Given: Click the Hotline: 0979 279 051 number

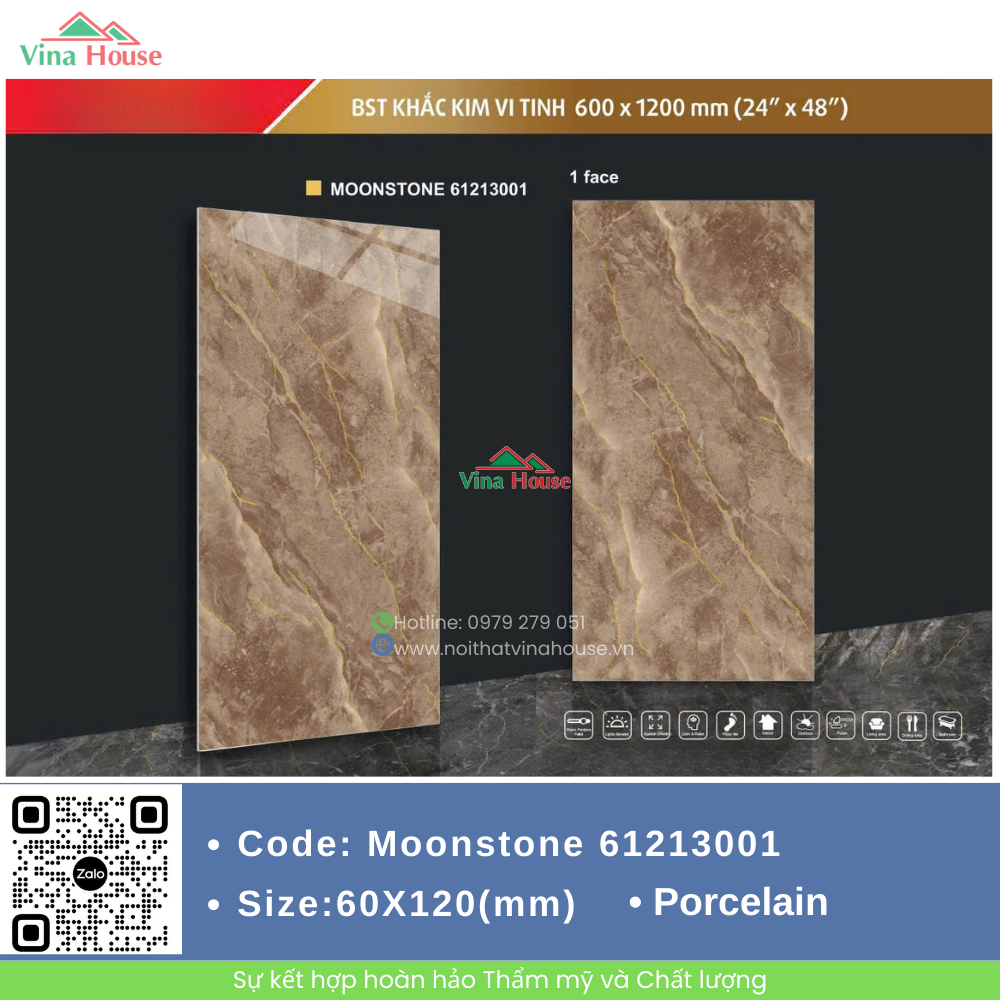Looking at the screenshot, I should (489, 622).
